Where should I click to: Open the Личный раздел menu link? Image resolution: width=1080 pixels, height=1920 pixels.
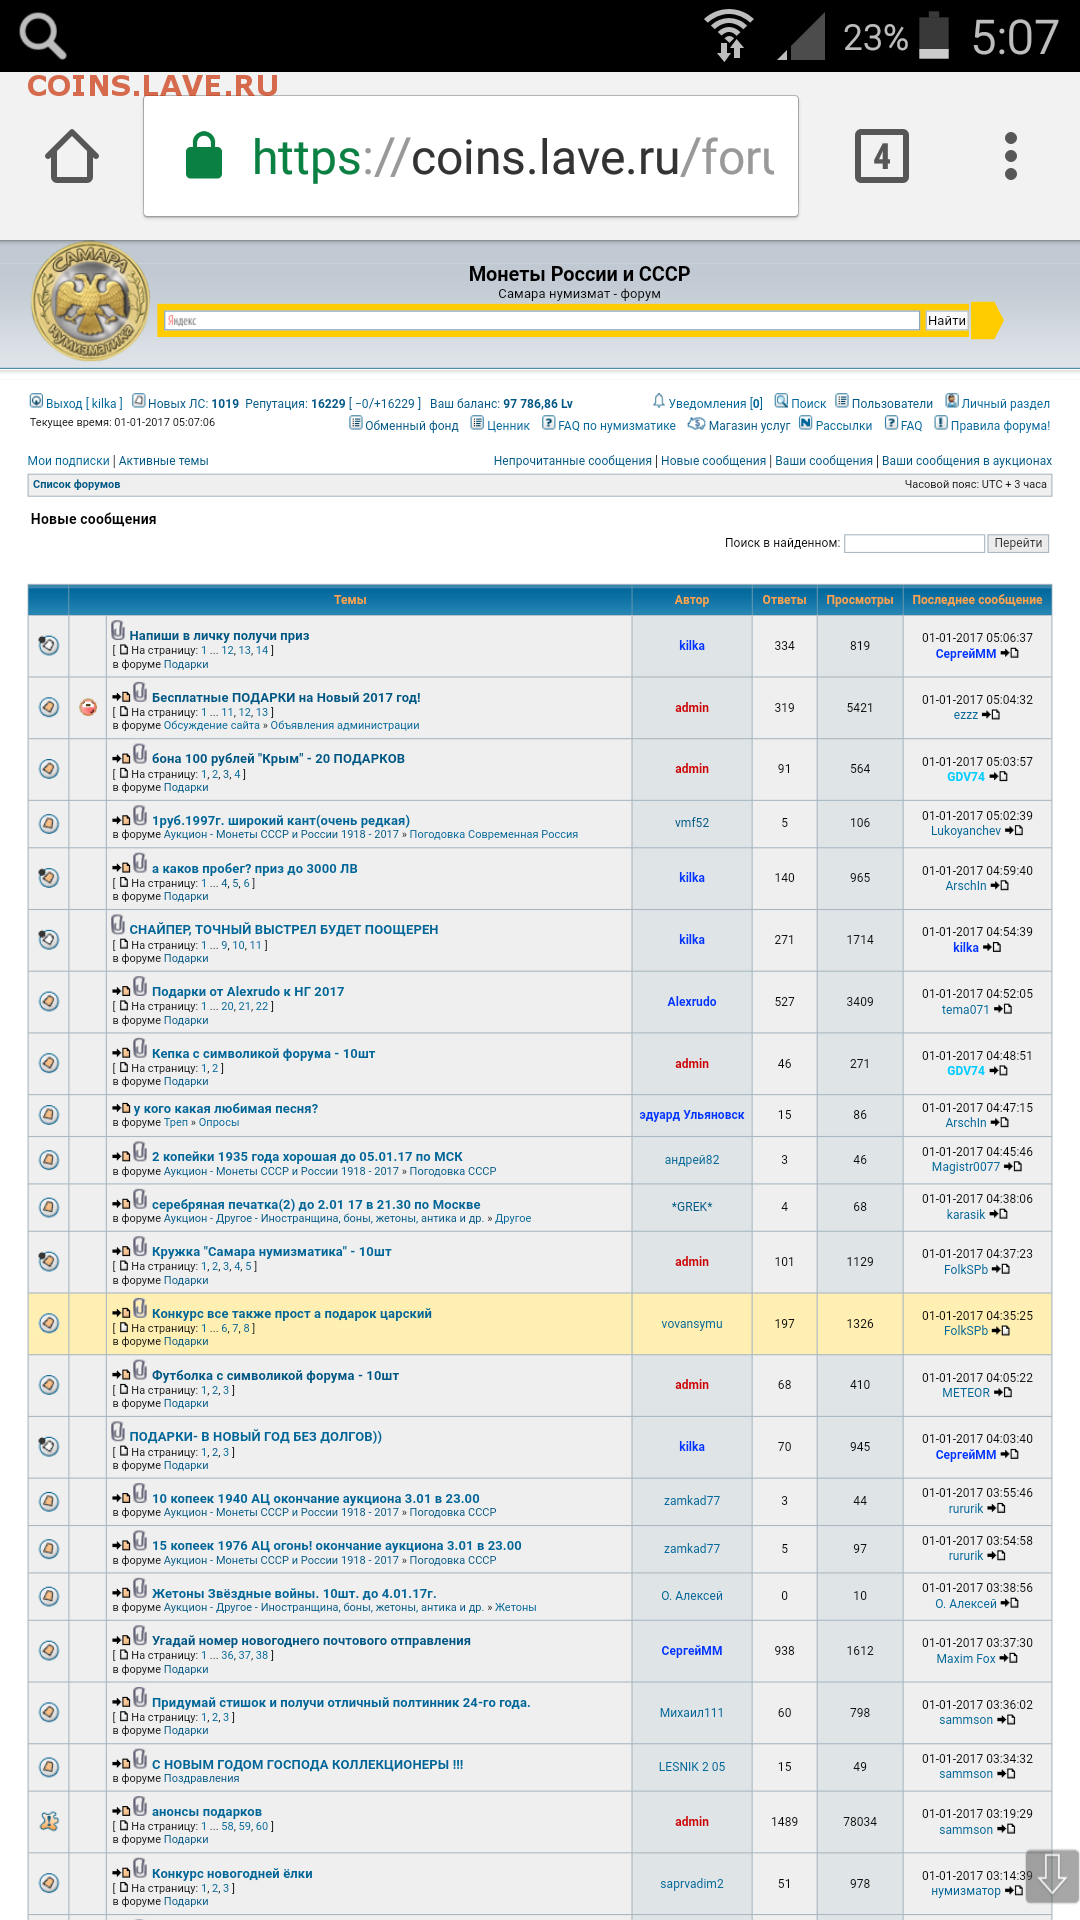tap(1006, 404)
